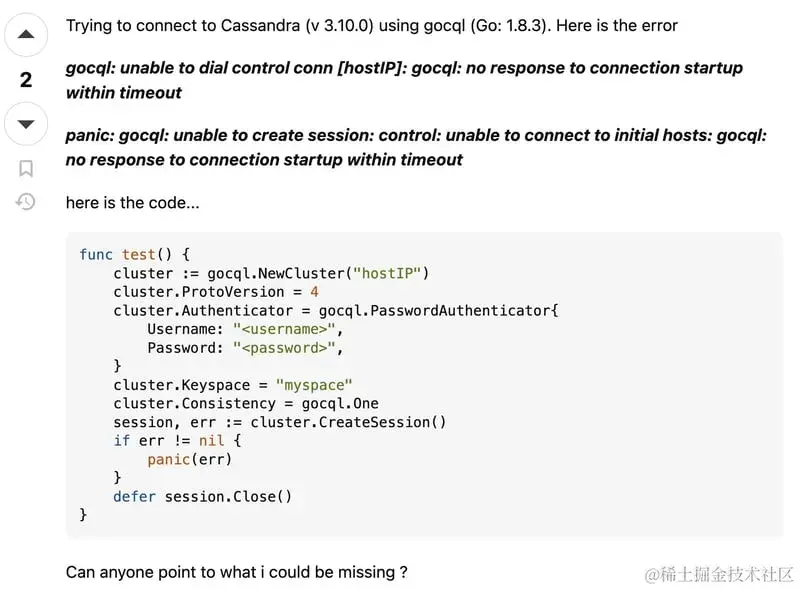Click the panic(err) code line

pyautogui.click(x=189, y=459)
